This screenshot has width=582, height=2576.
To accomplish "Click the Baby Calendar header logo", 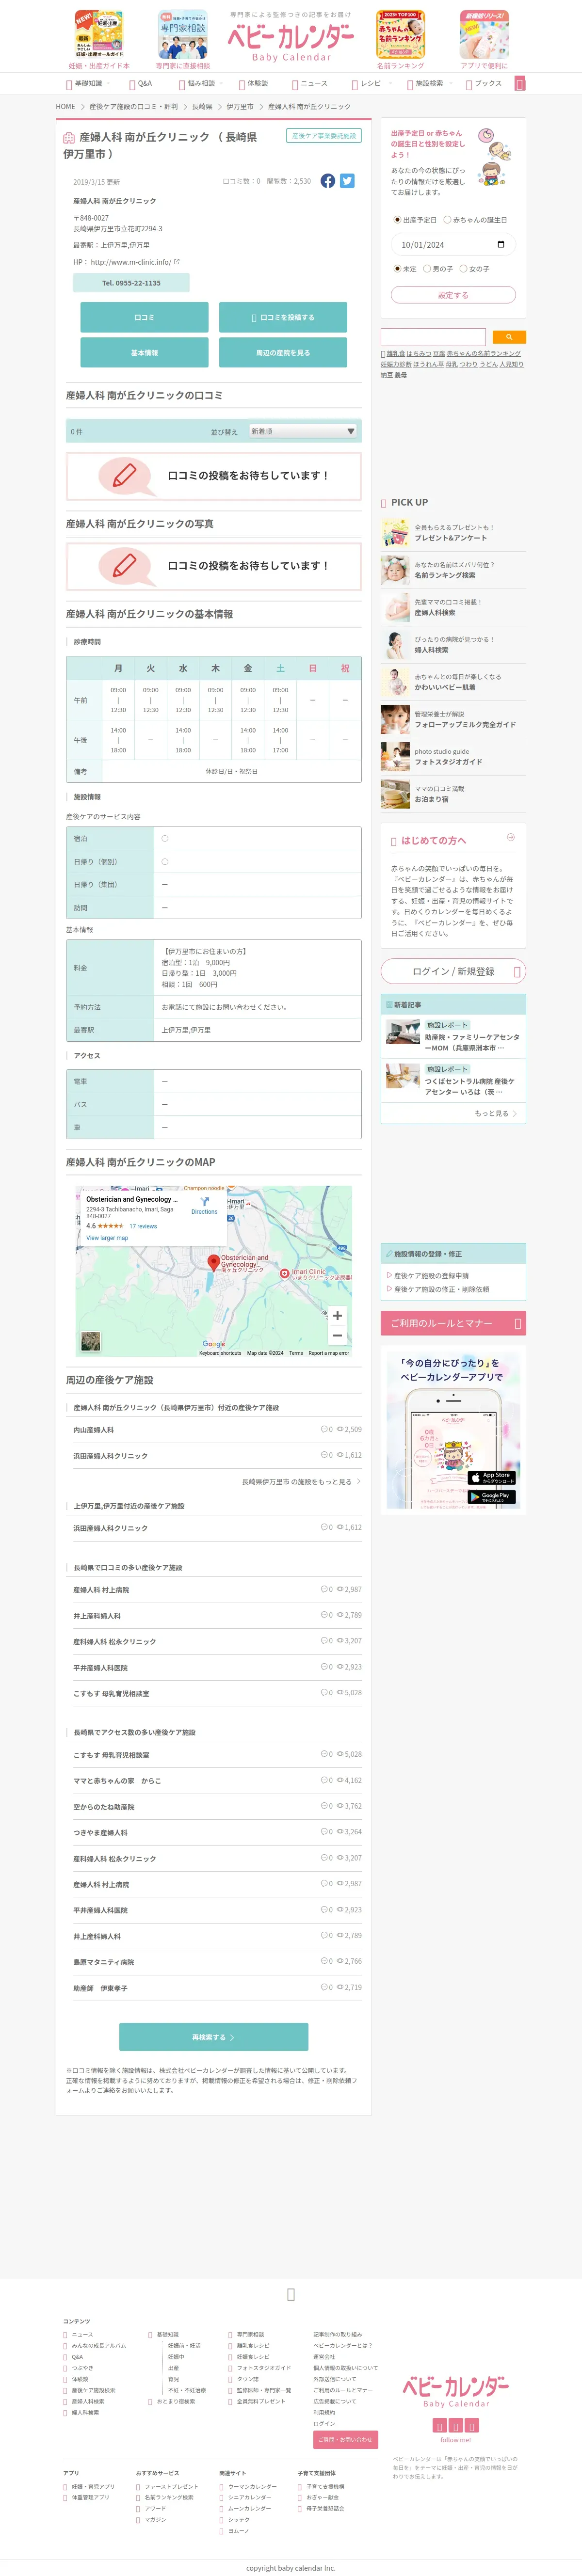I will pyautogui.click(x=291, y=42).
